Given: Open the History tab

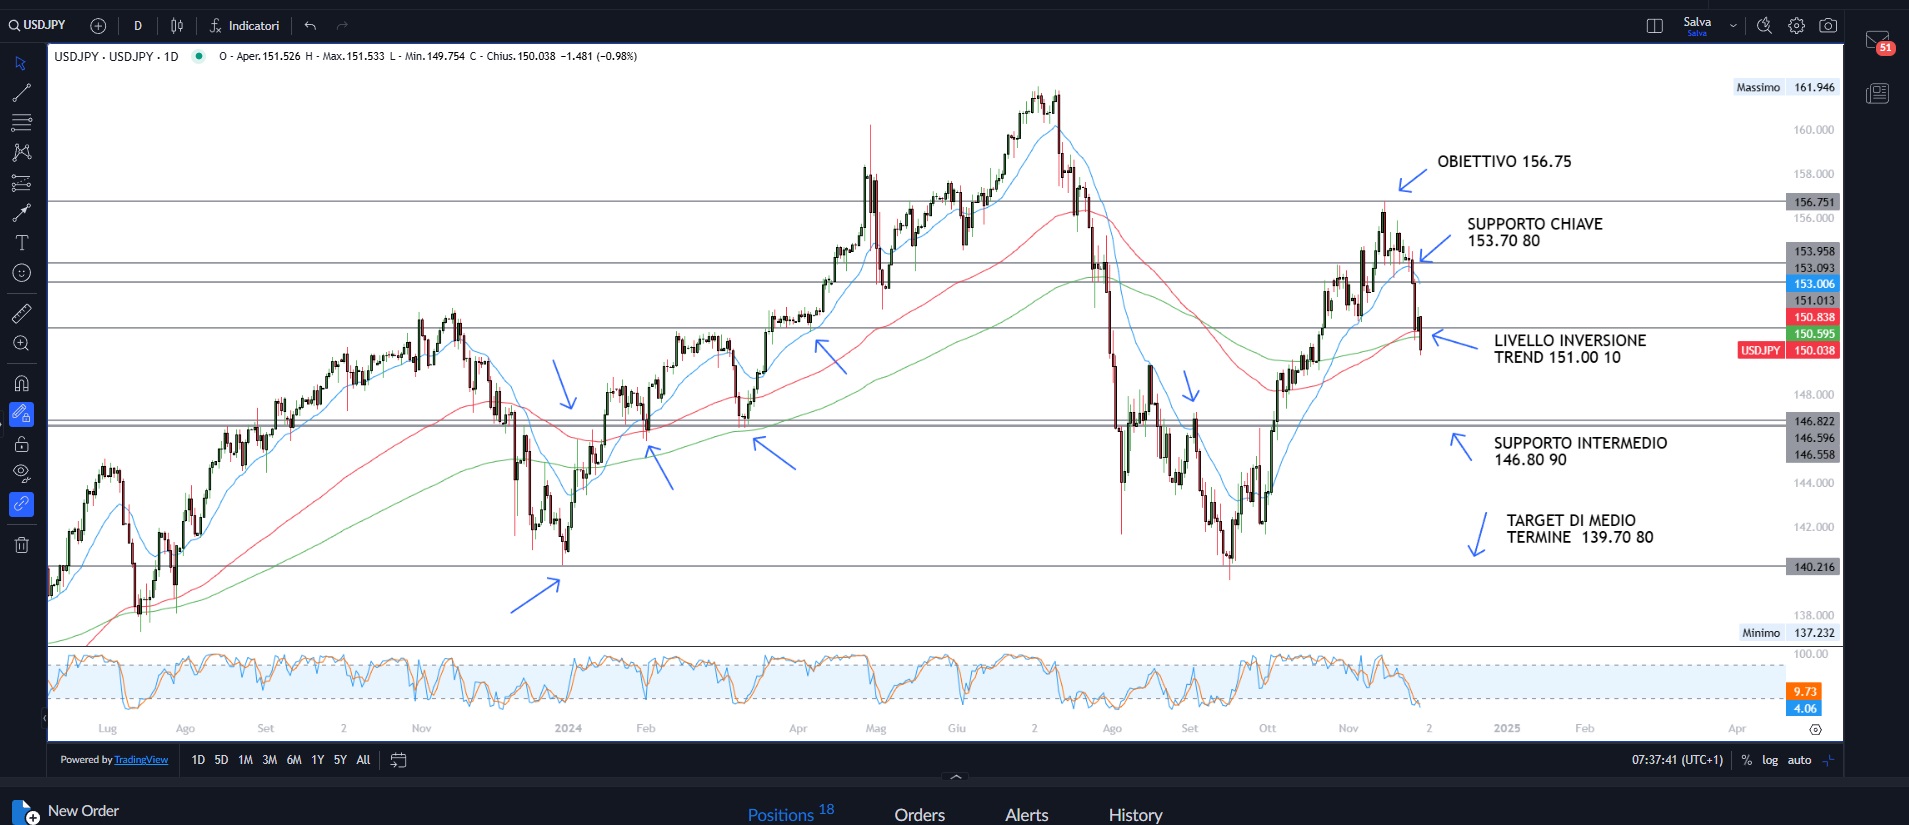Looking at the screenshot, I should coord(1135,815).
